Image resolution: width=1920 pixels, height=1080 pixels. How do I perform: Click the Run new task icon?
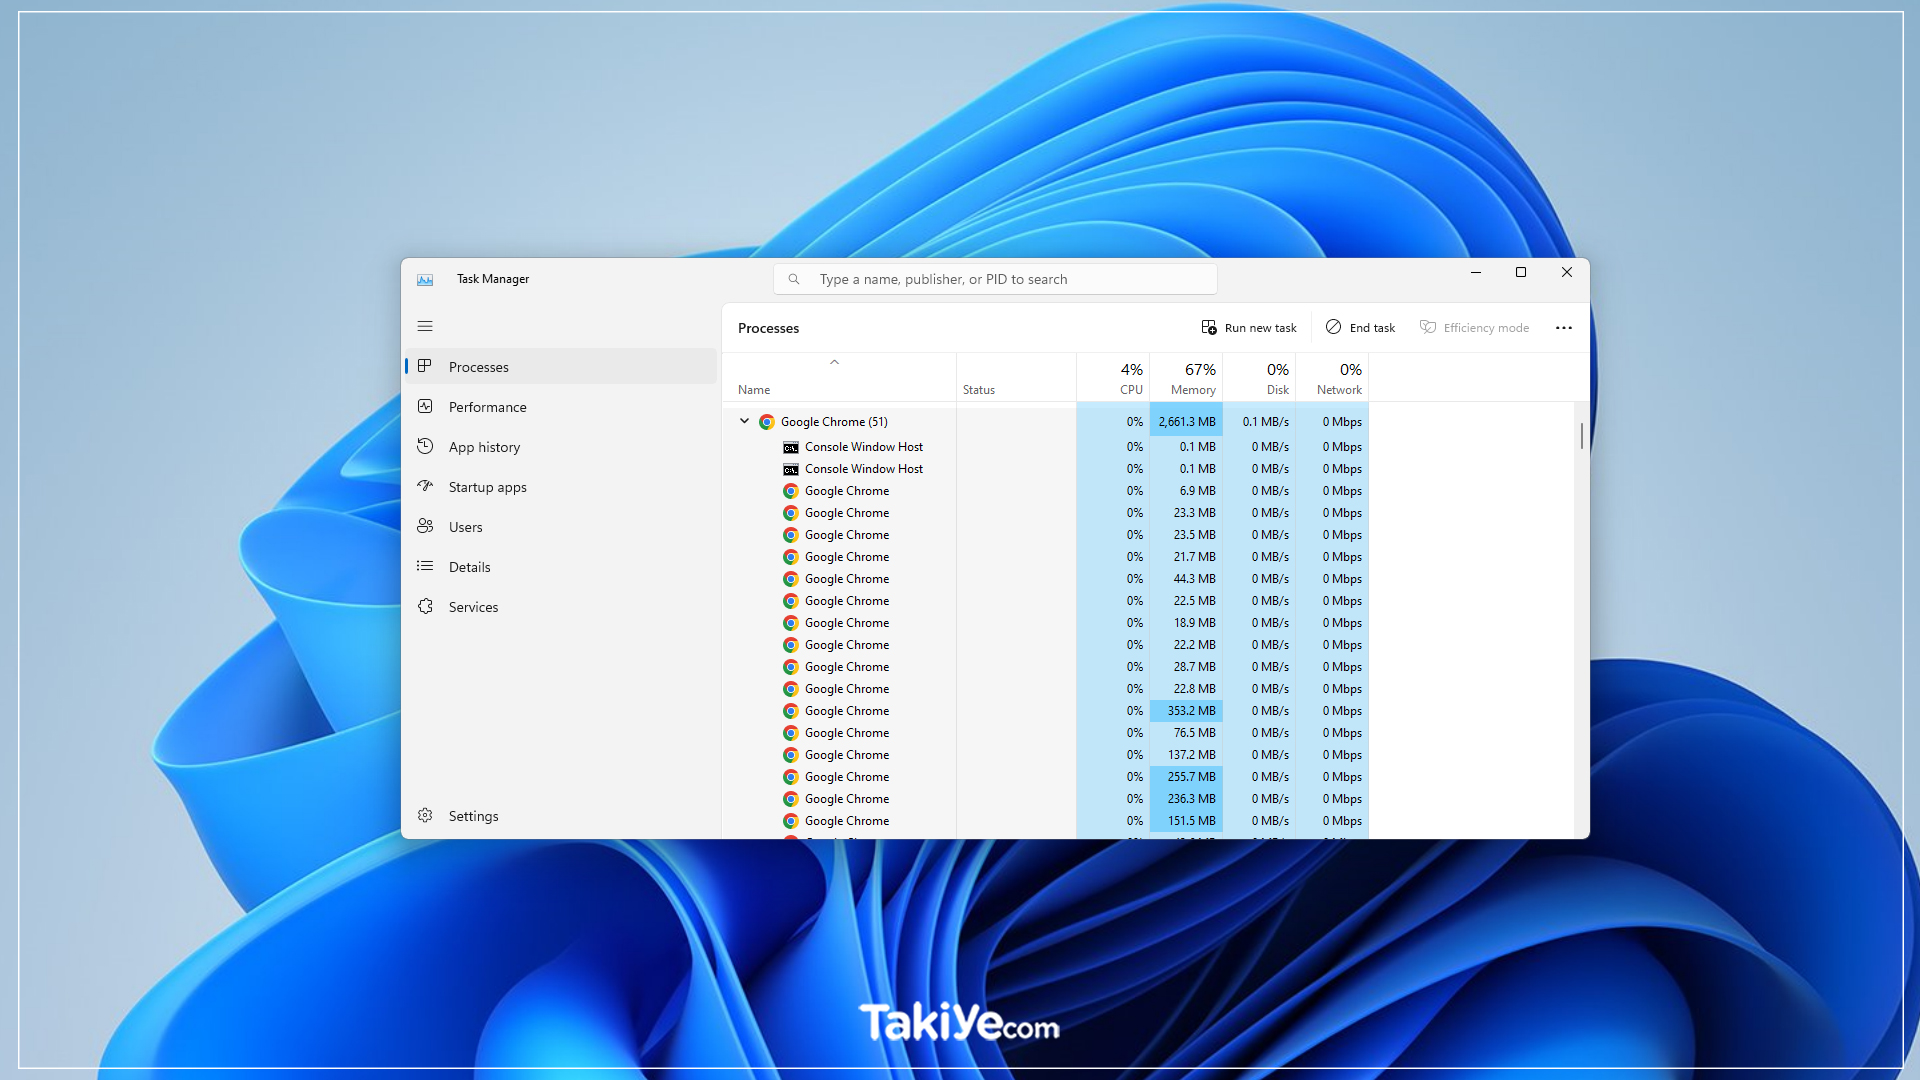(x=1209, y=328)
